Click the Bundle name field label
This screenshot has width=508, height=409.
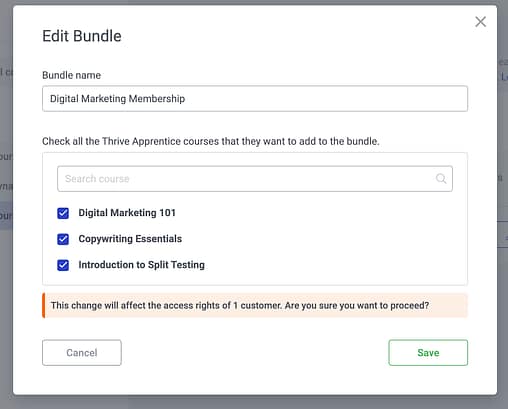point(71,75)
